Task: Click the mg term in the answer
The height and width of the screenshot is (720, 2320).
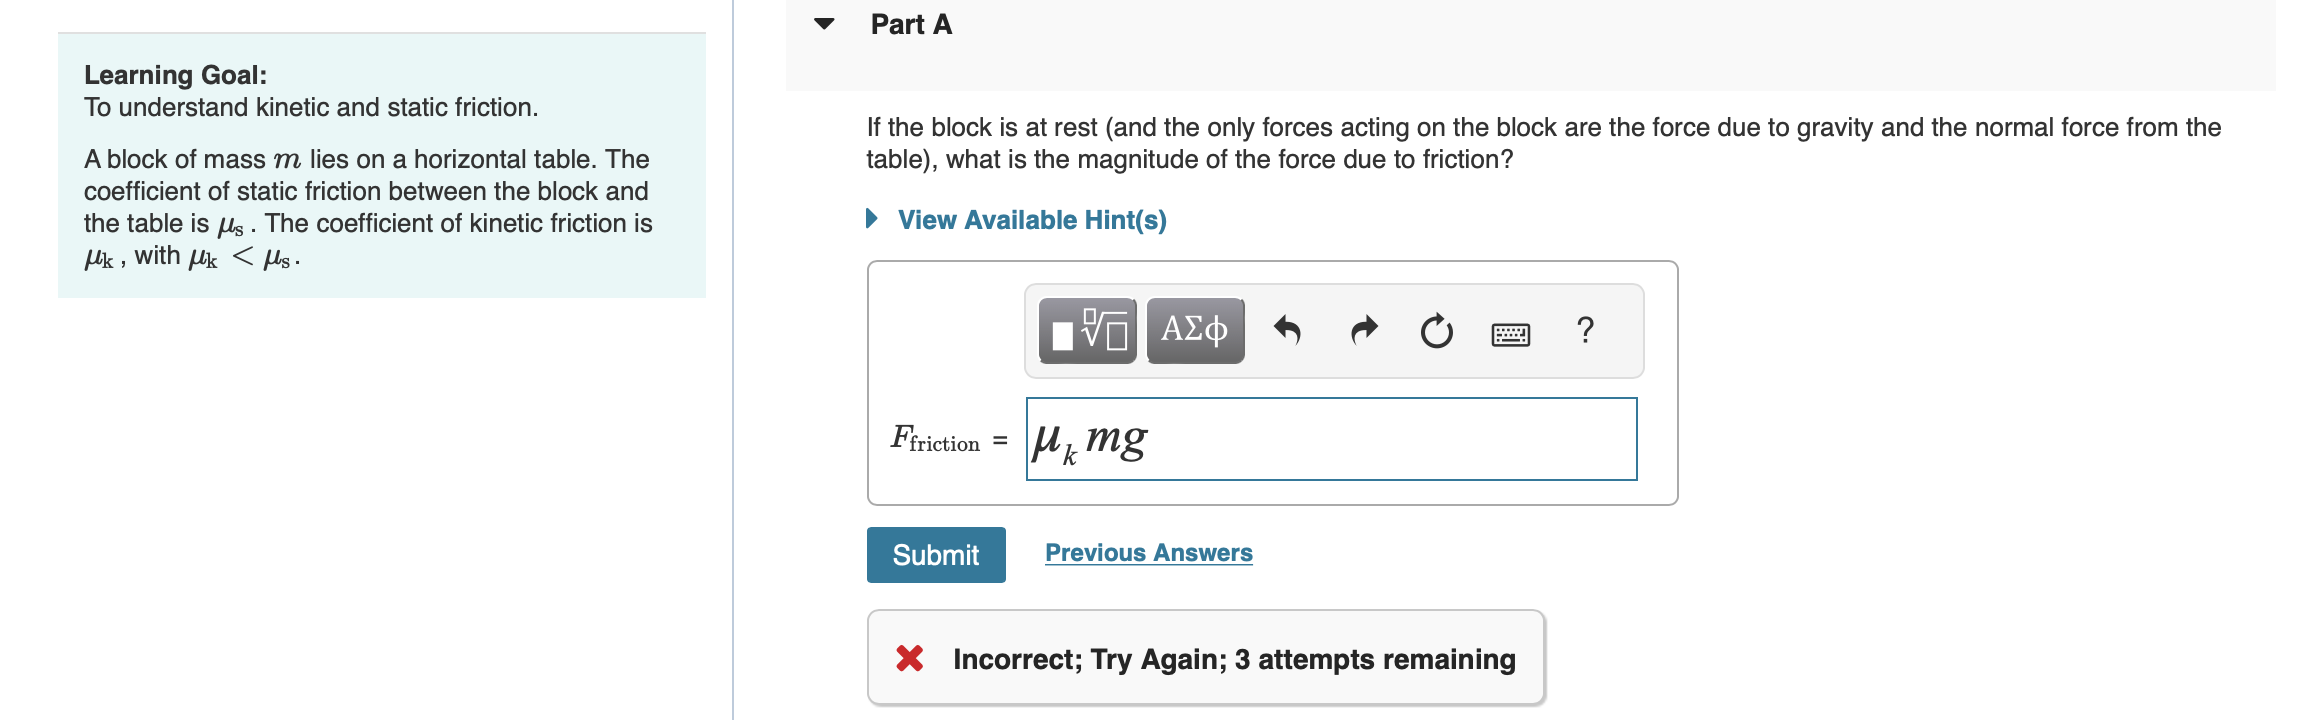Action: [x=1118, y=438]
